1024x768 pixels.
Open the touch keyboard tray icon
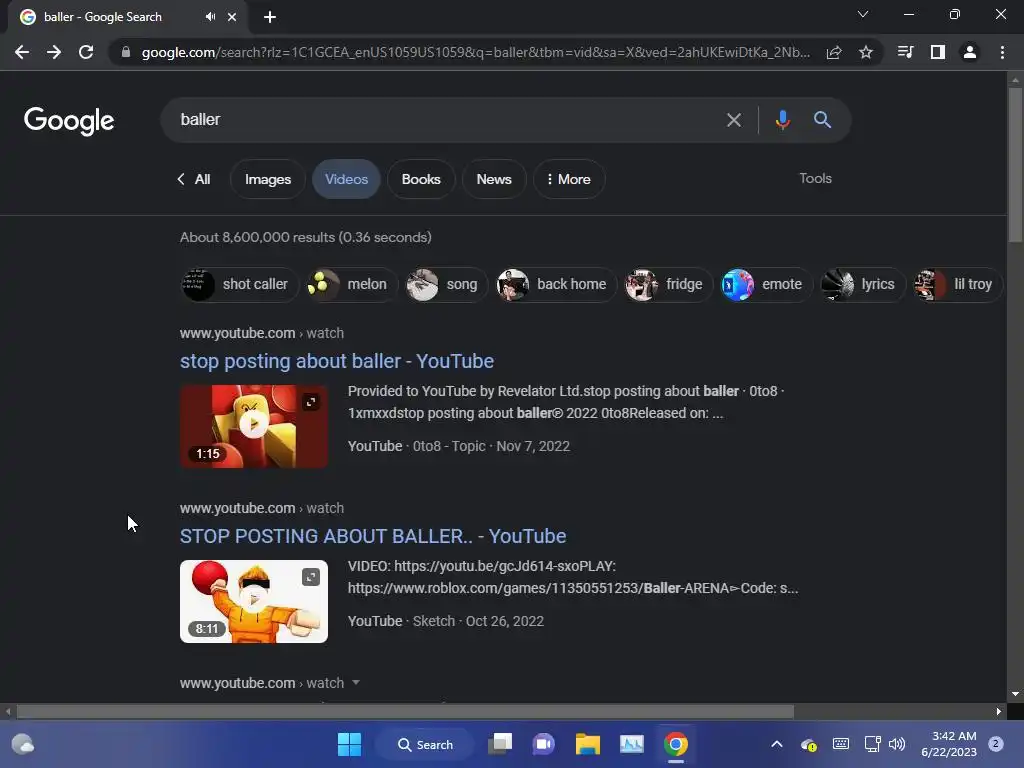pyautogui.click(x=840, y=744)
